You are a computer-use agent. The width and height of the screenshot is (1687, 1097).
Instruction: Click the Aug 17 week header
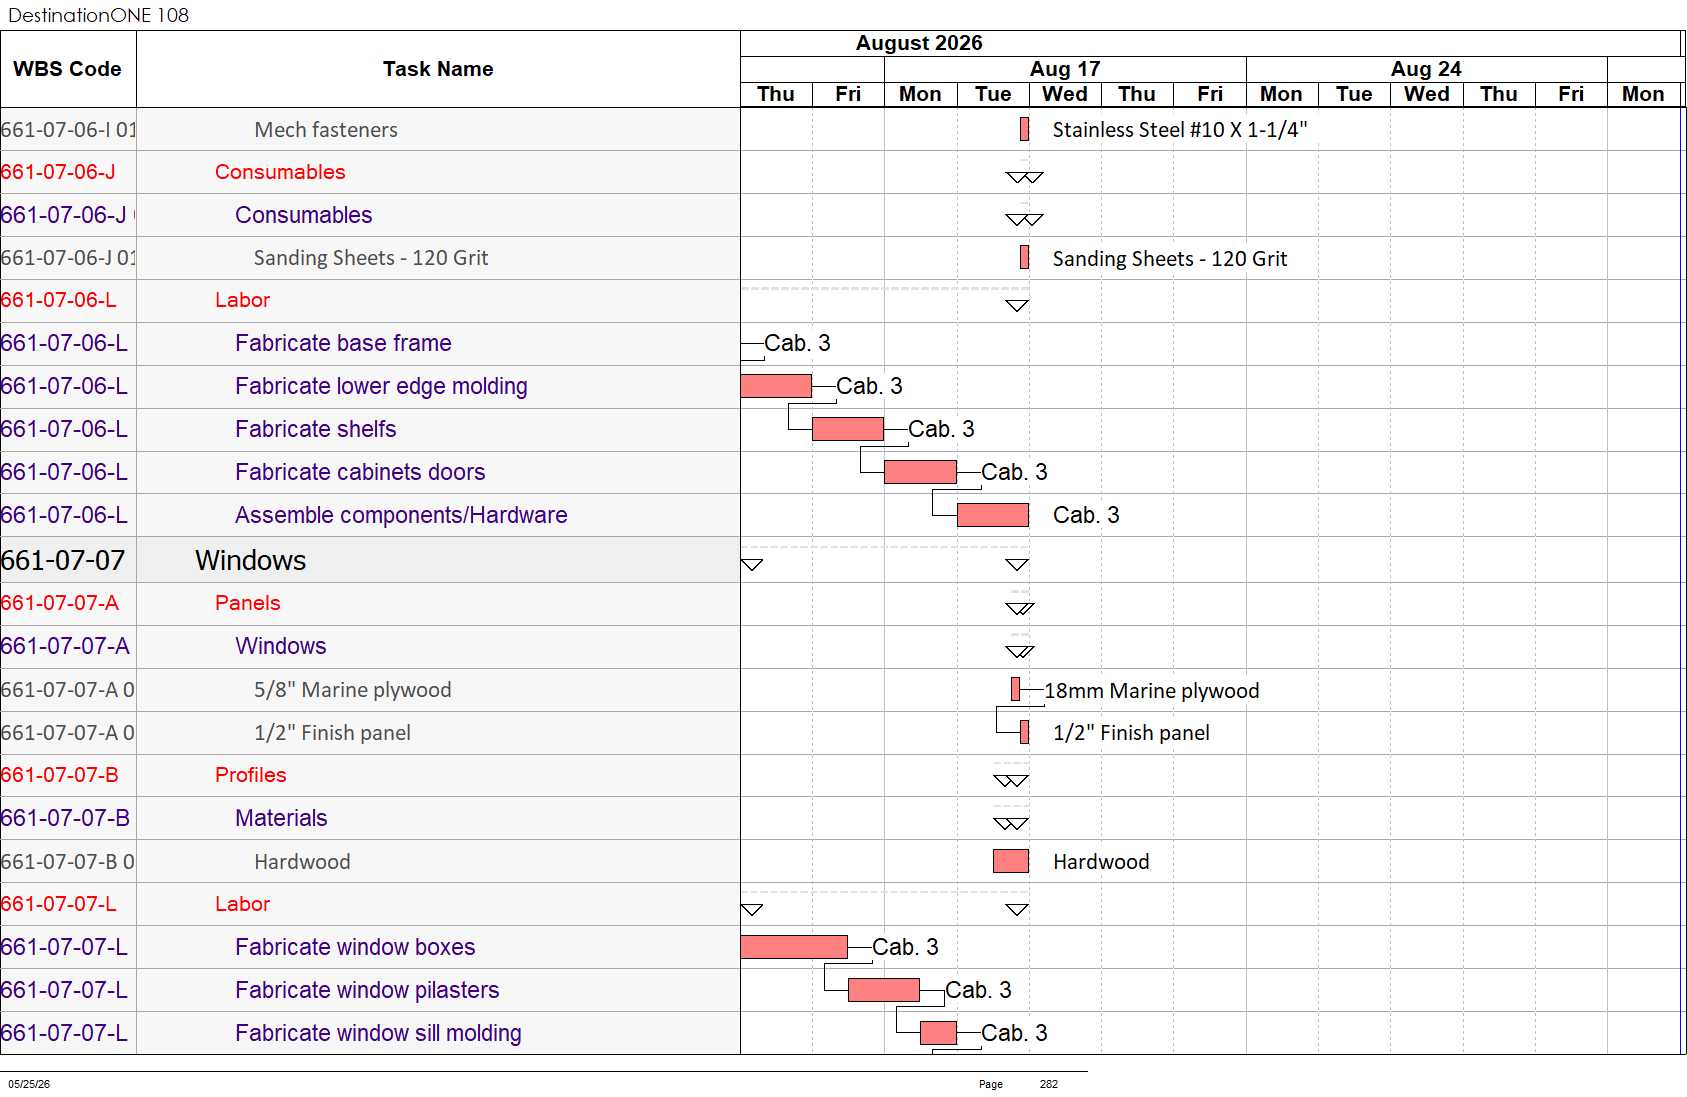tap(1065, 69)
